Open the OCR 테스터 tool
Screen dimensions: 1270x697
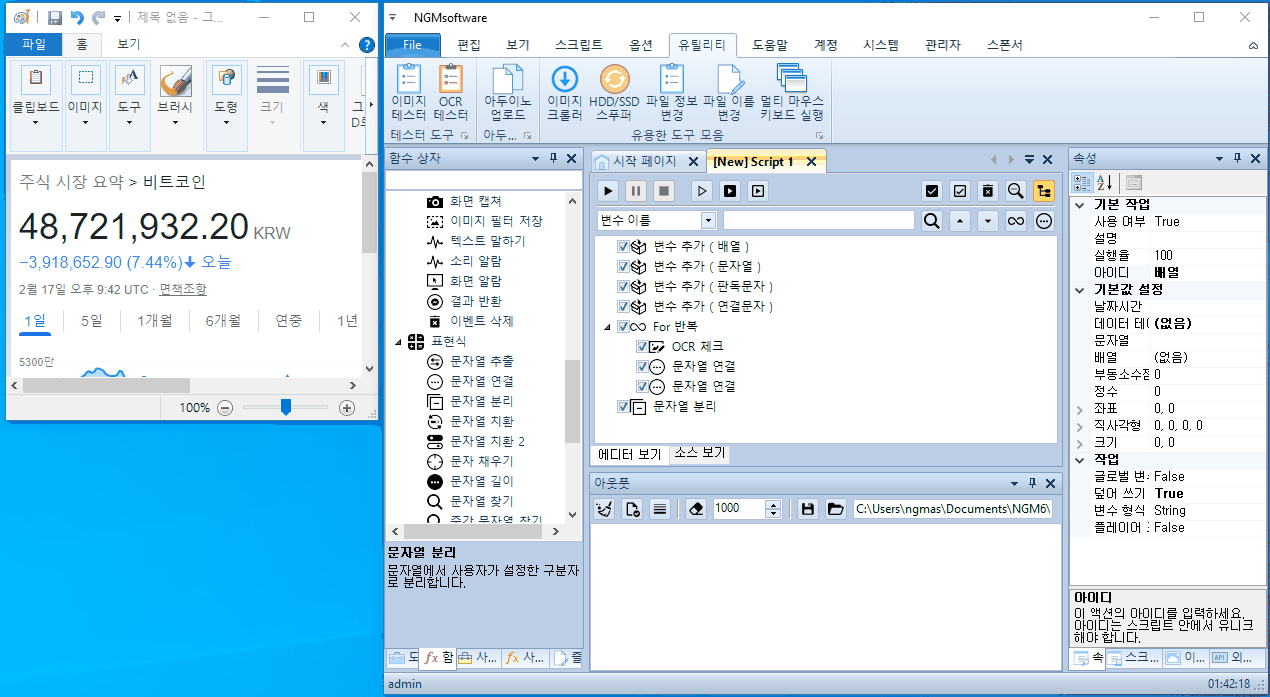[x=451, y=93]
